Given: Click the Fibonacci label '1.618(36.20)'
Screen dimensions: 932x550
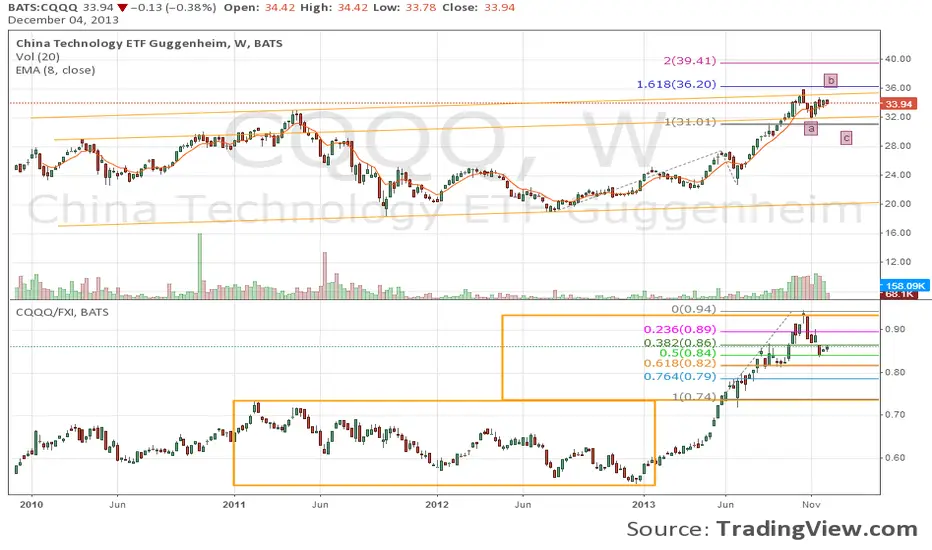Looking at the screenshot, I should [676, 84].
